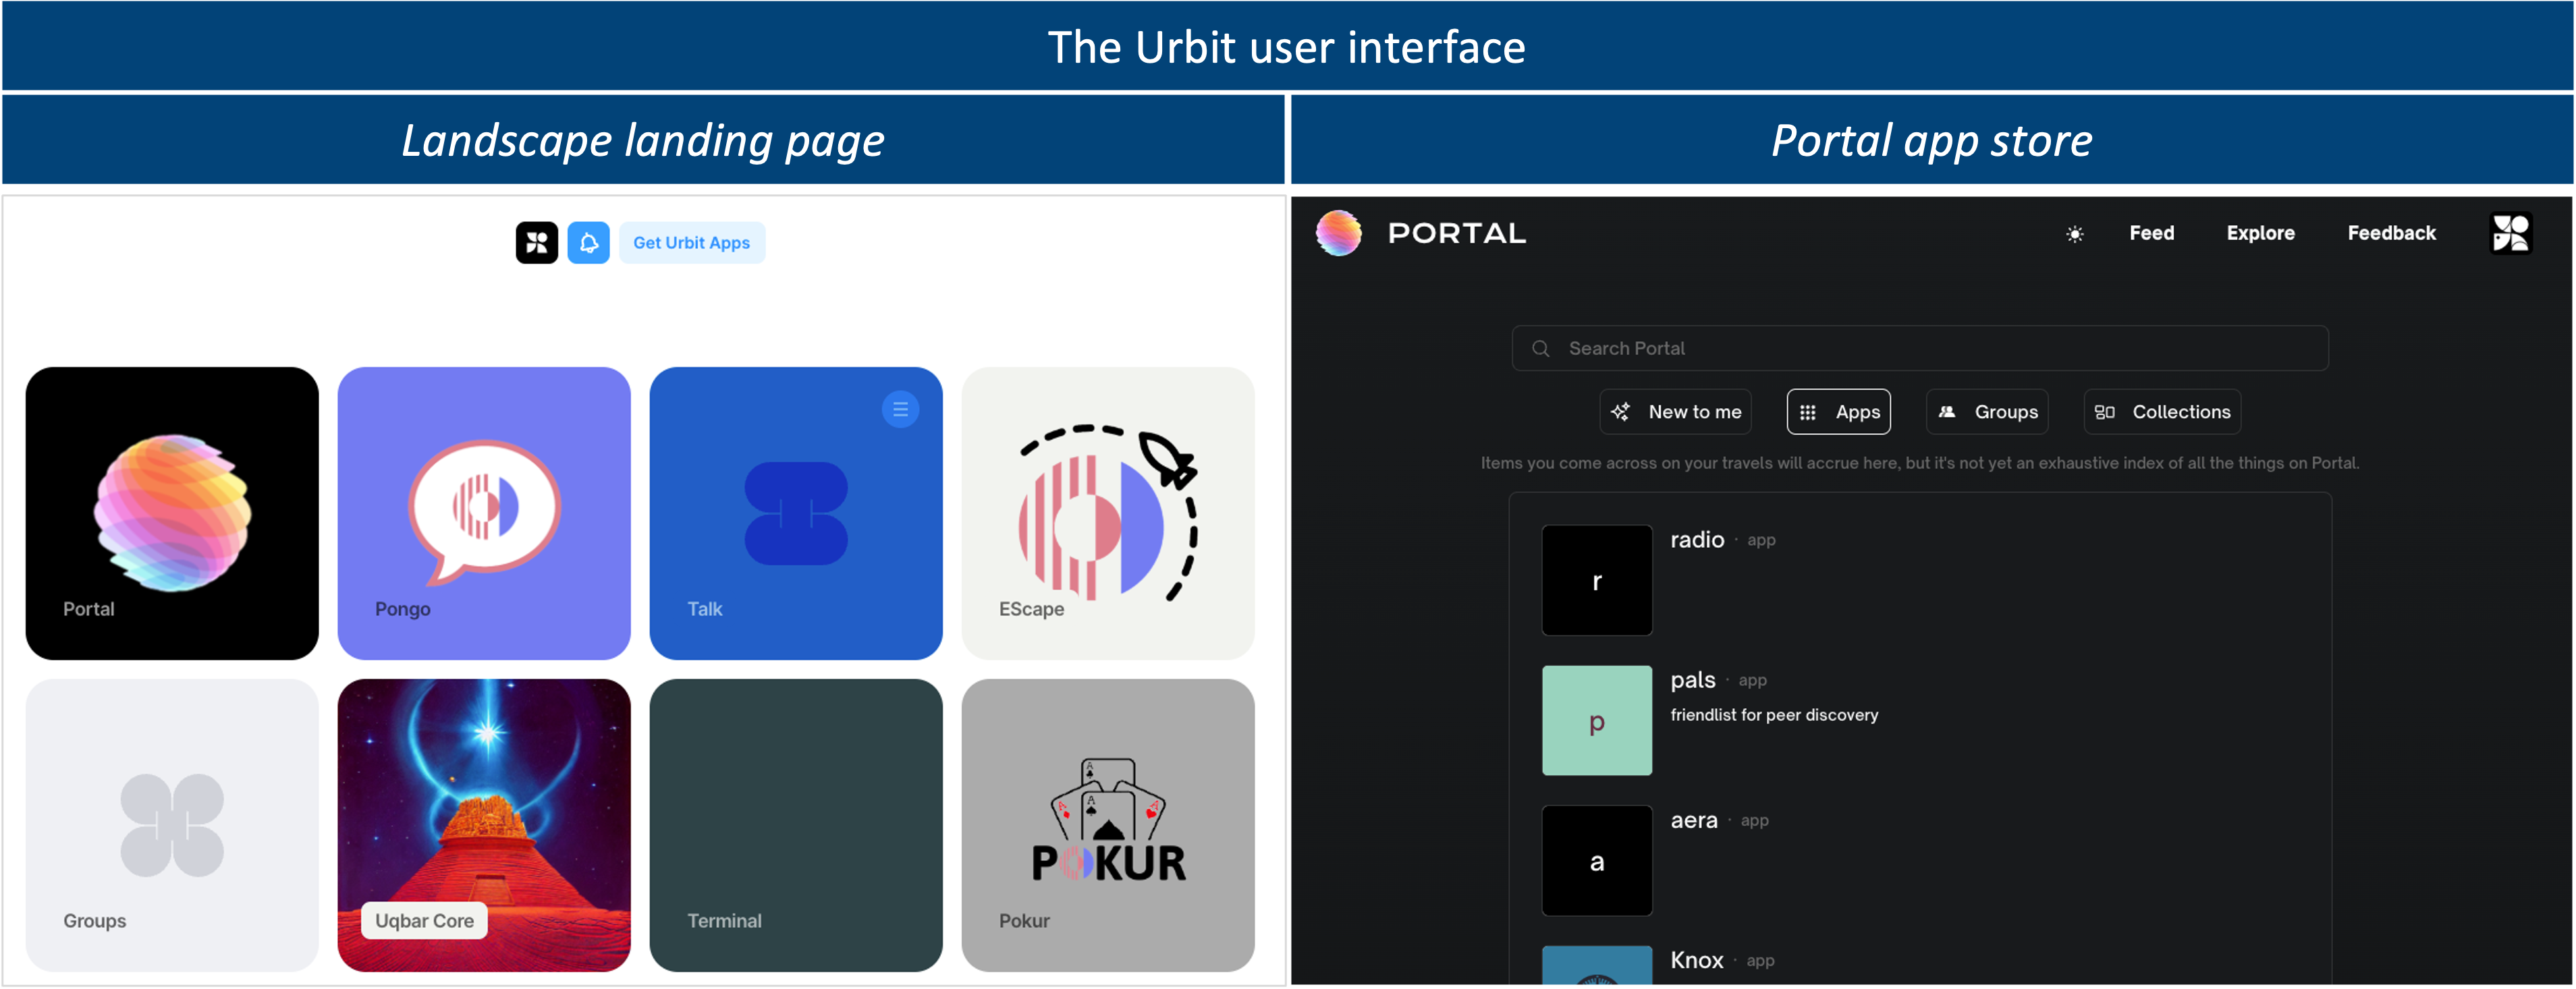The image size is (2576, 989).
Task: Open the radio app's black 'r' icon
Action: point(1597,580)
